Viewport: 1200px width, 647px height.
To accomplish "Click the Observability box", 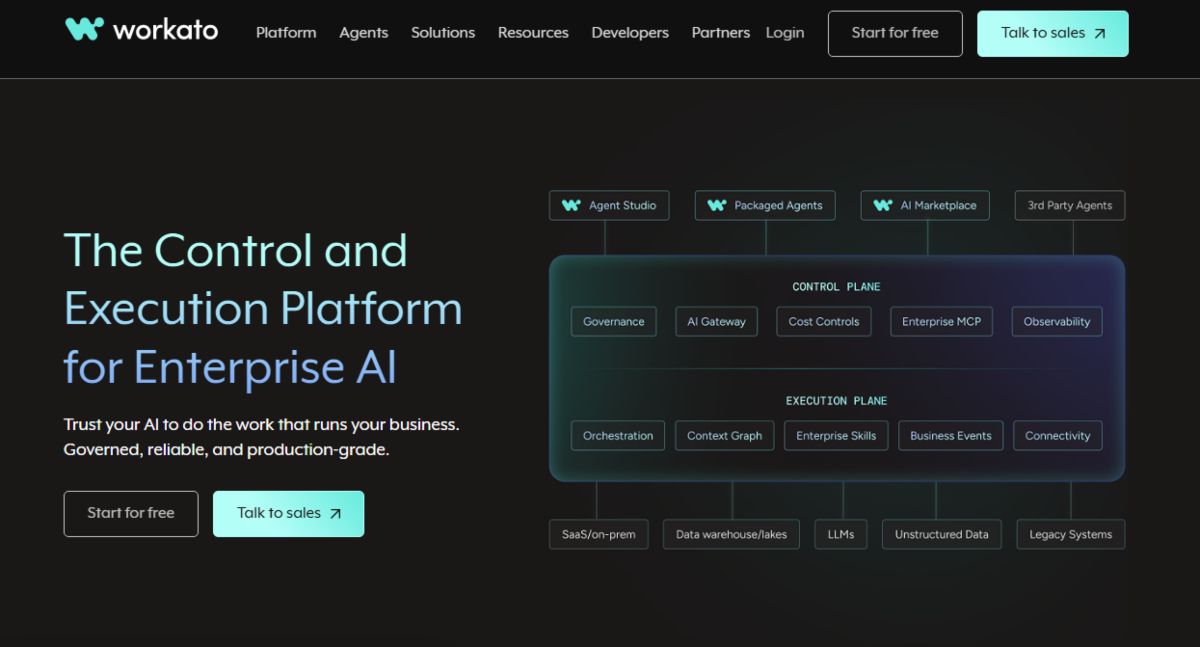I will pos(1057,322).
